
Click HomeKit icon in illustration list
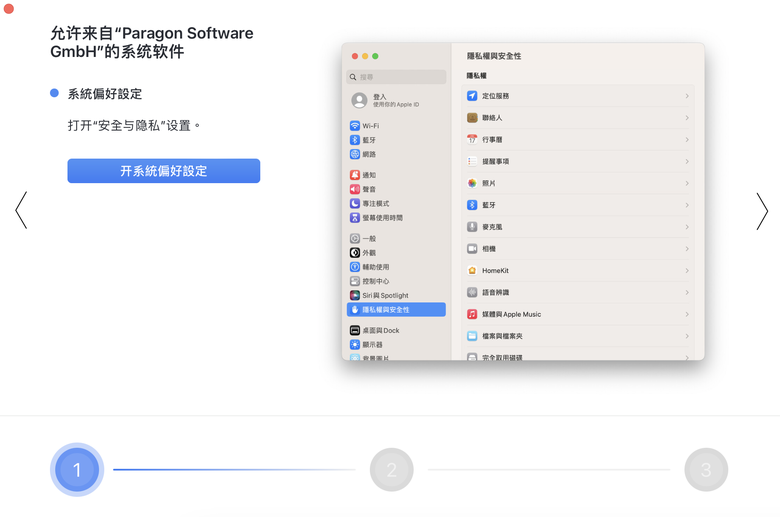pos(472,270)
